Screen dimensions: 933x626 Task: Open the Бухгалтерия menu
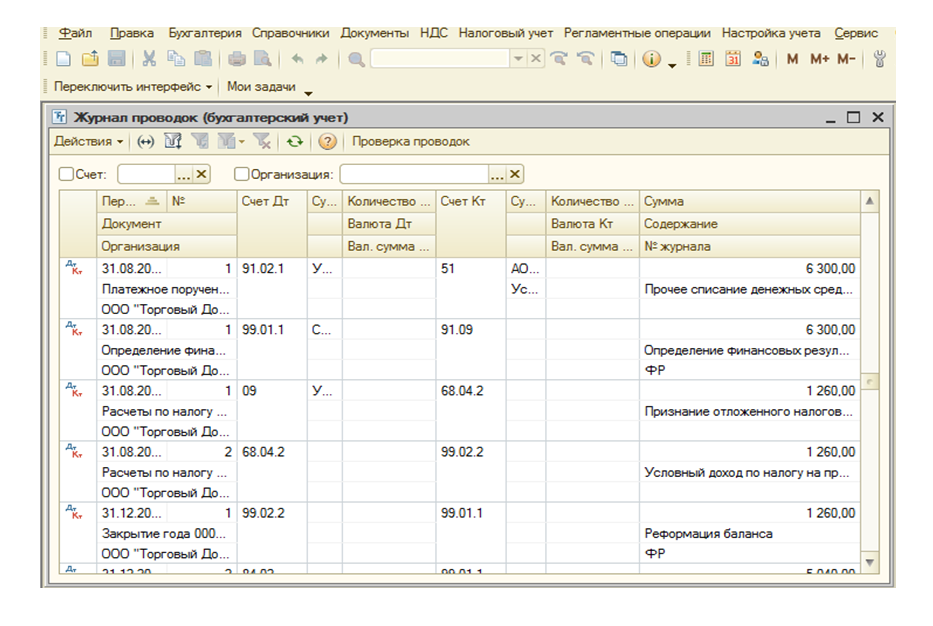[x=205, y=33]
